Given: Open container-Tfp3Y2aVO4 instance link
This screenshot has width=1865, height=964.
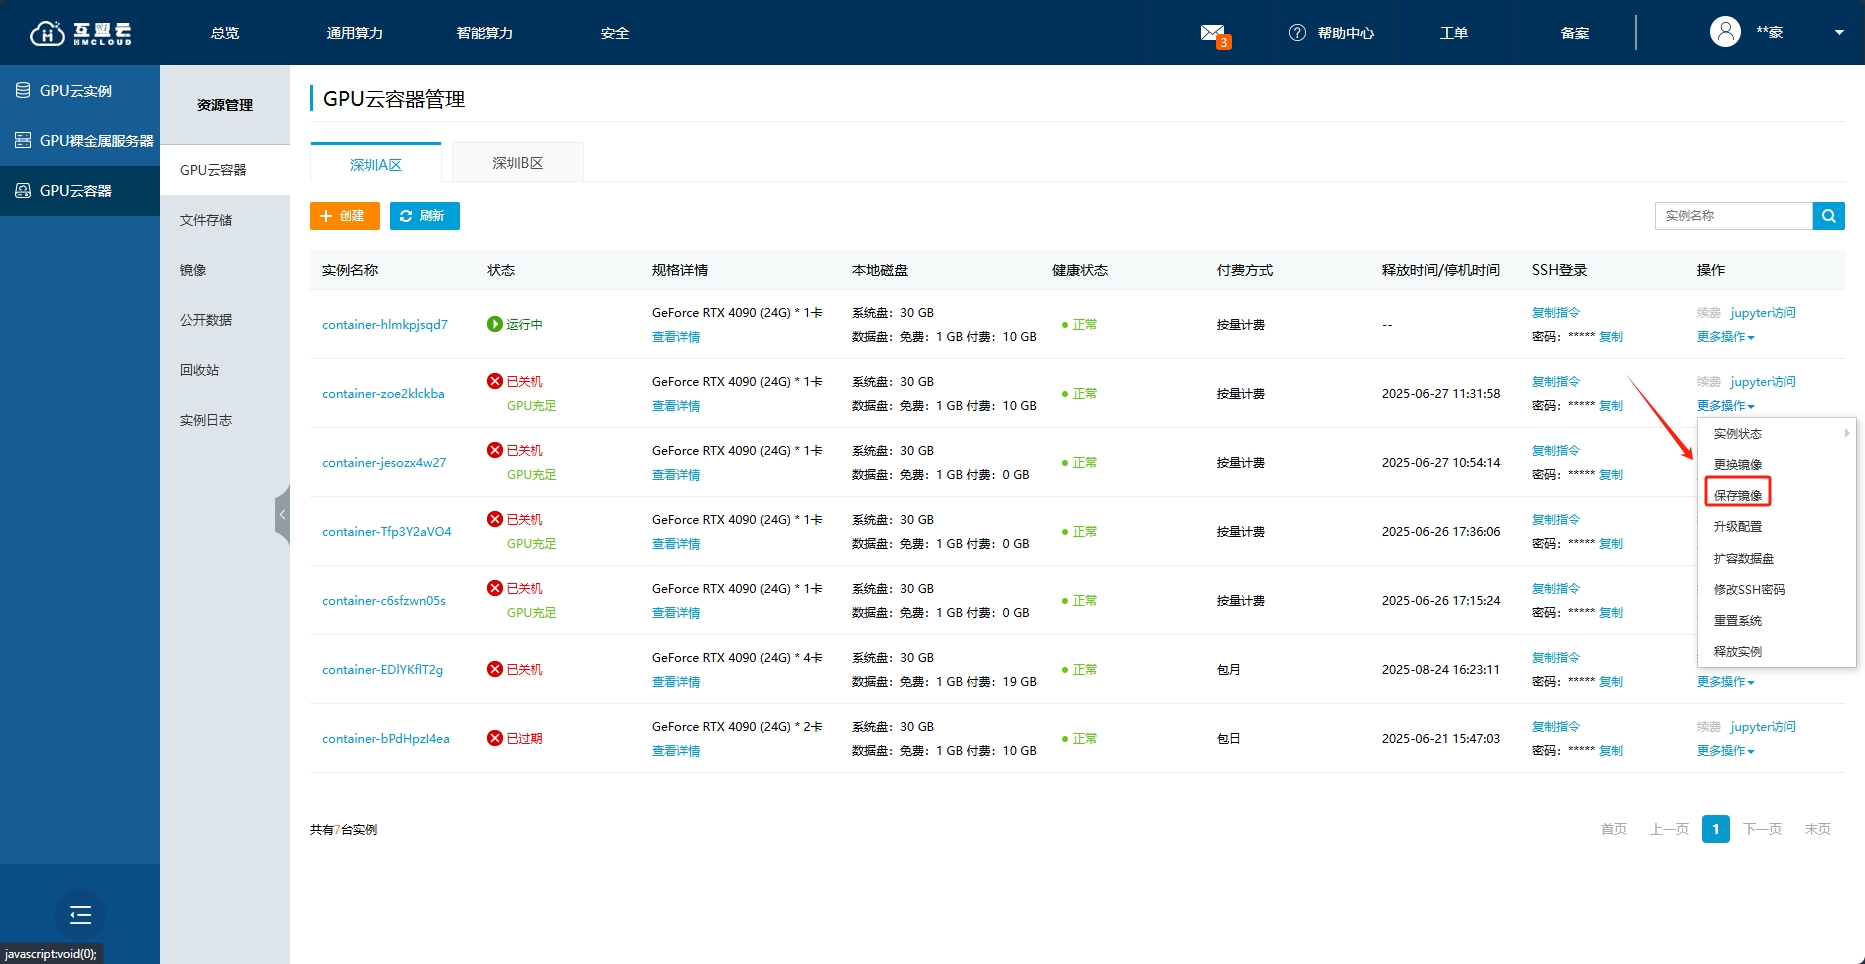Looking at the screenshot, I should pos(387,532).
